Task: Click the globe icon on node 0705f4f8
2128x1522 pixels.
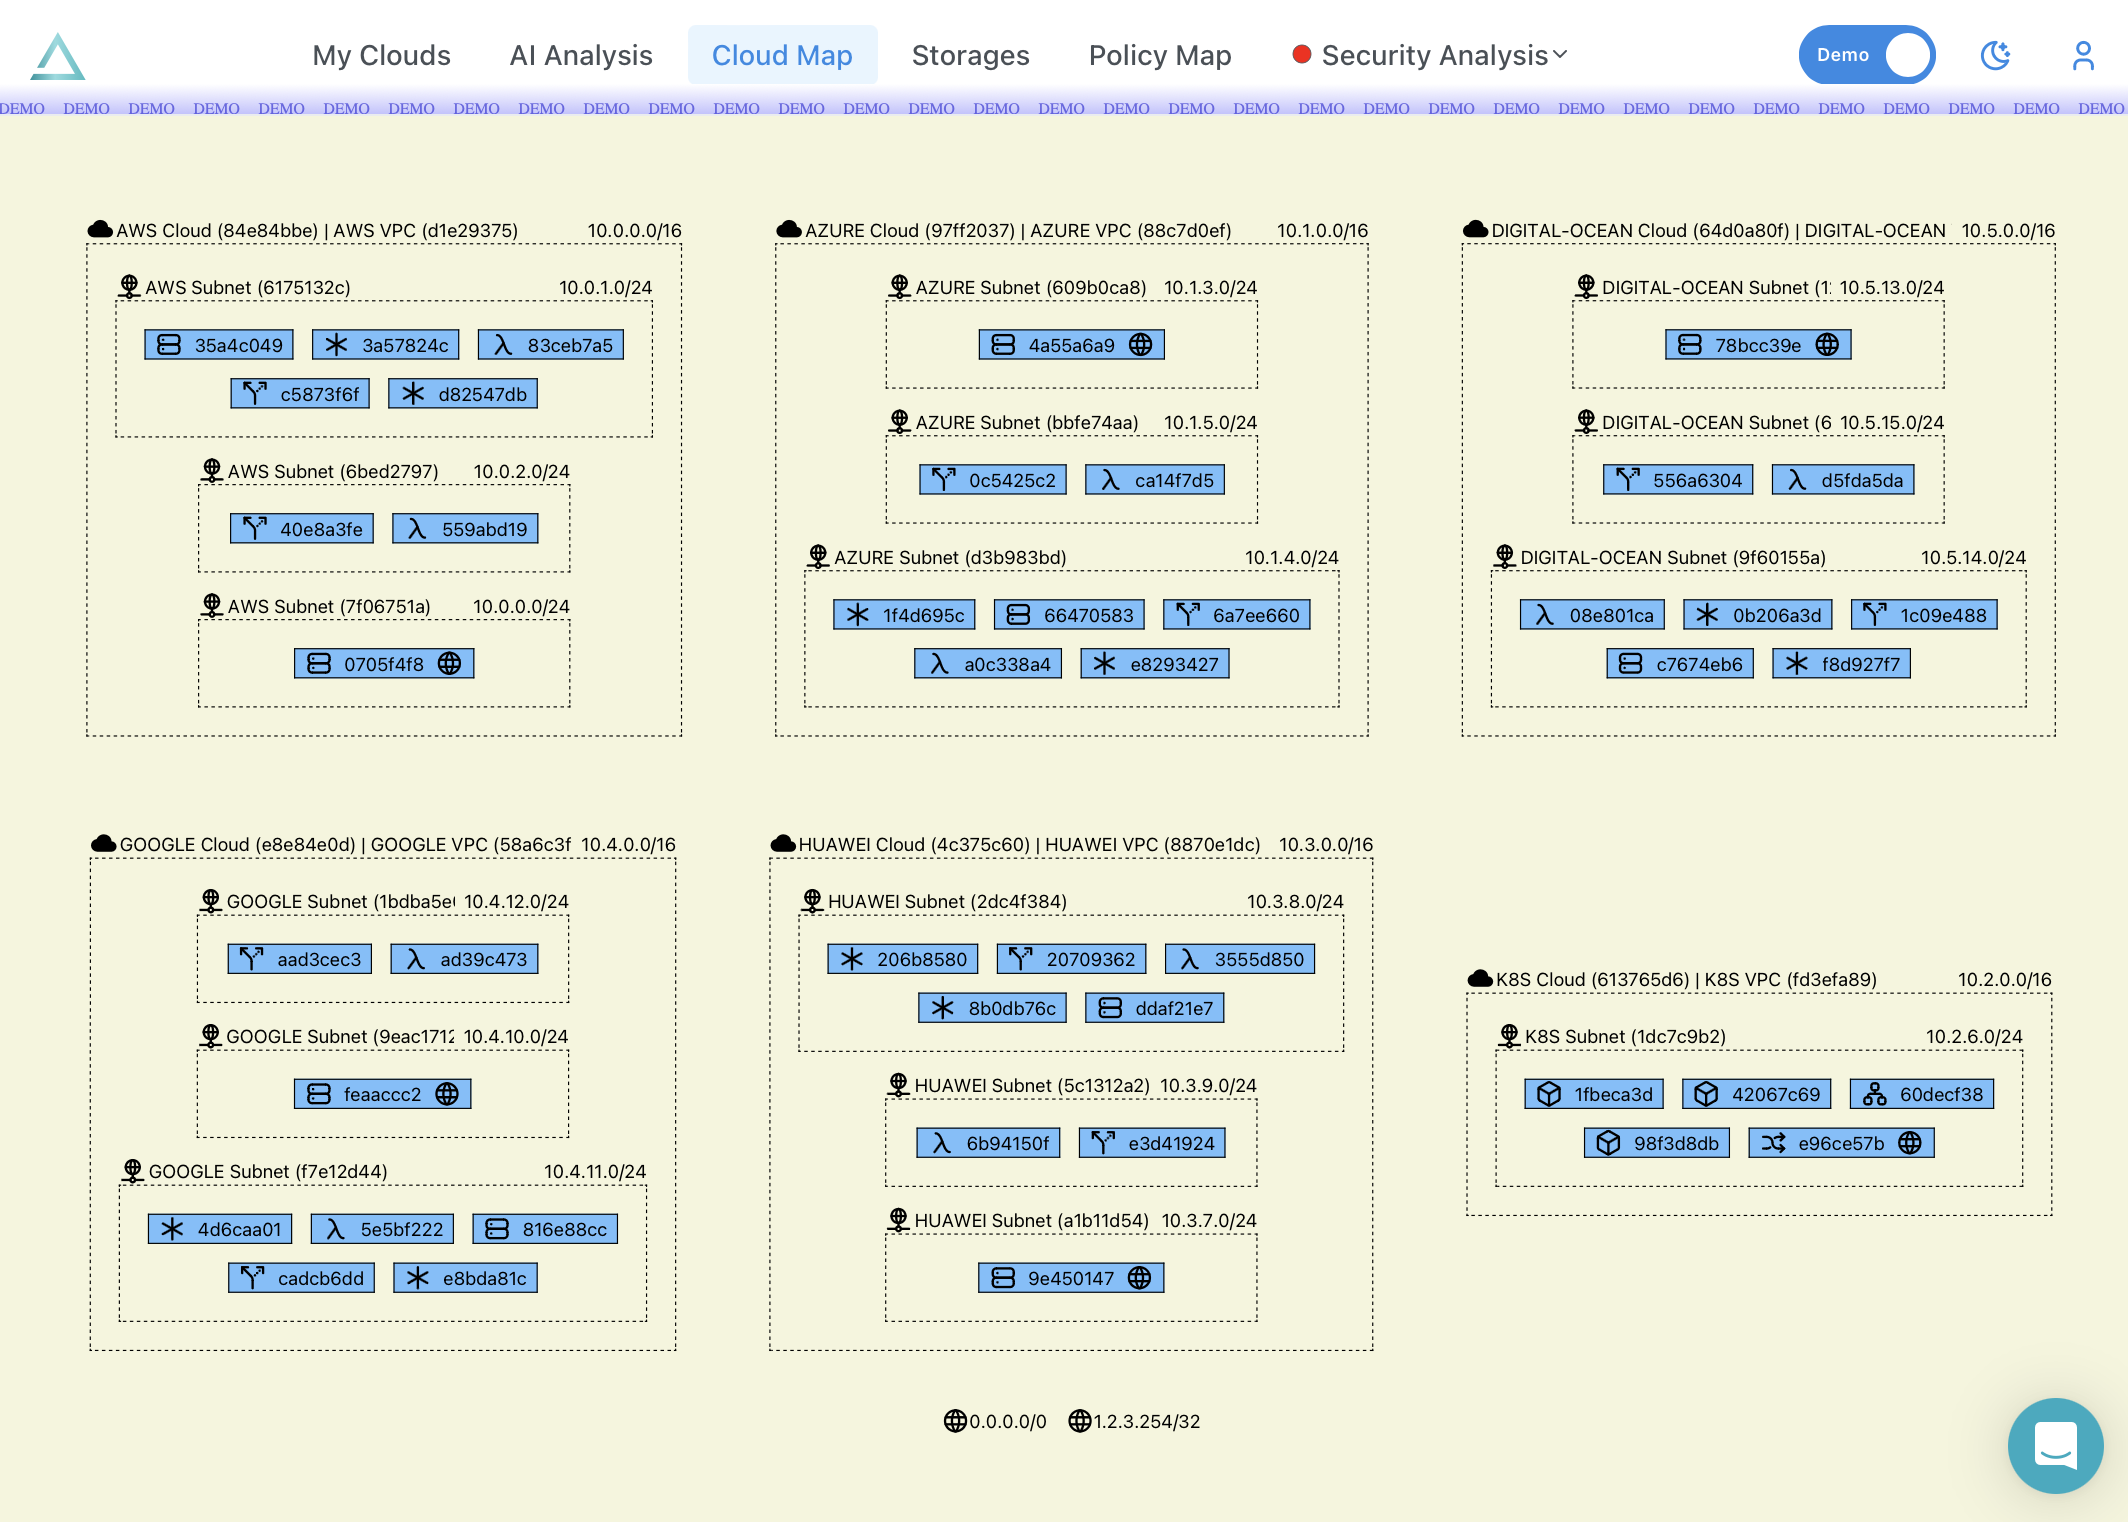Action: click(450, 664)
